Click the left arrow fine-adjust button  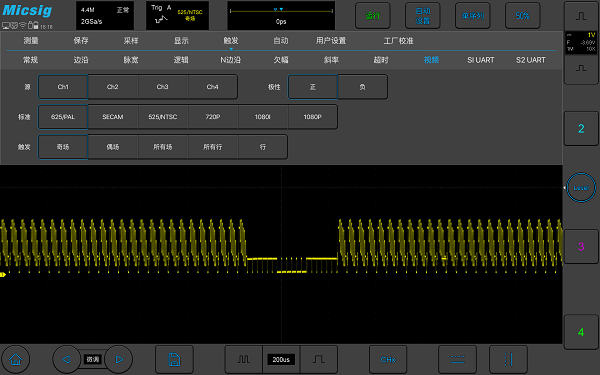point(66,359)
